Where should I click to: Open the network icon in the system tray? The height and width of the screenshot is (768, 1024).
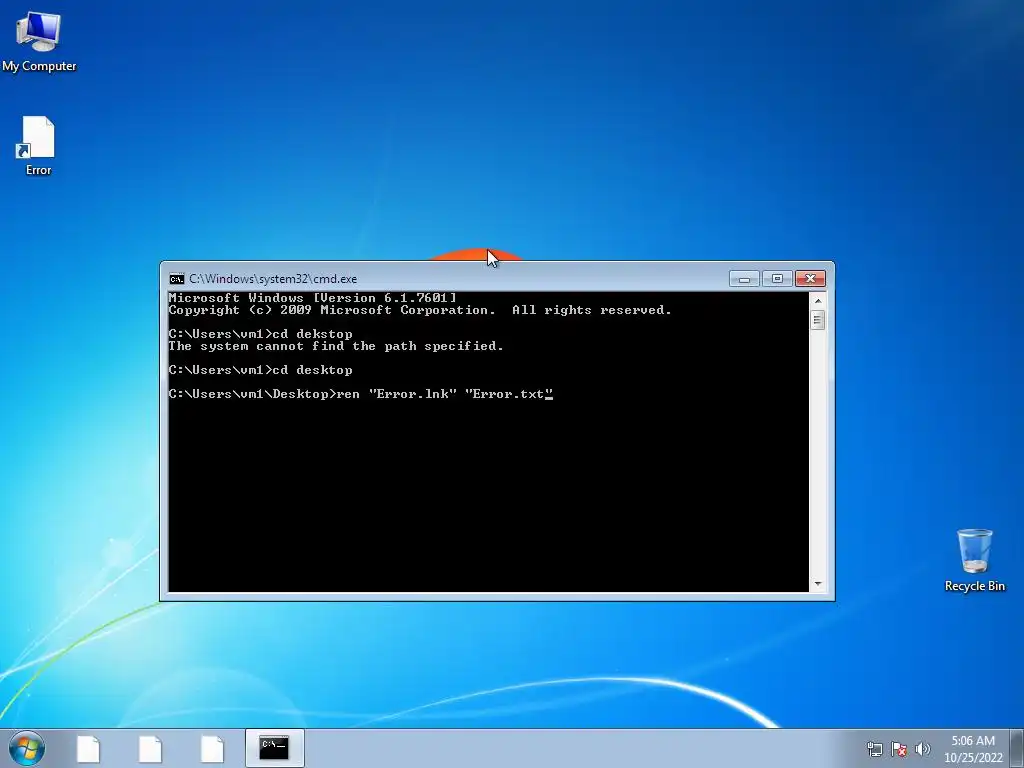click(874, 749)
